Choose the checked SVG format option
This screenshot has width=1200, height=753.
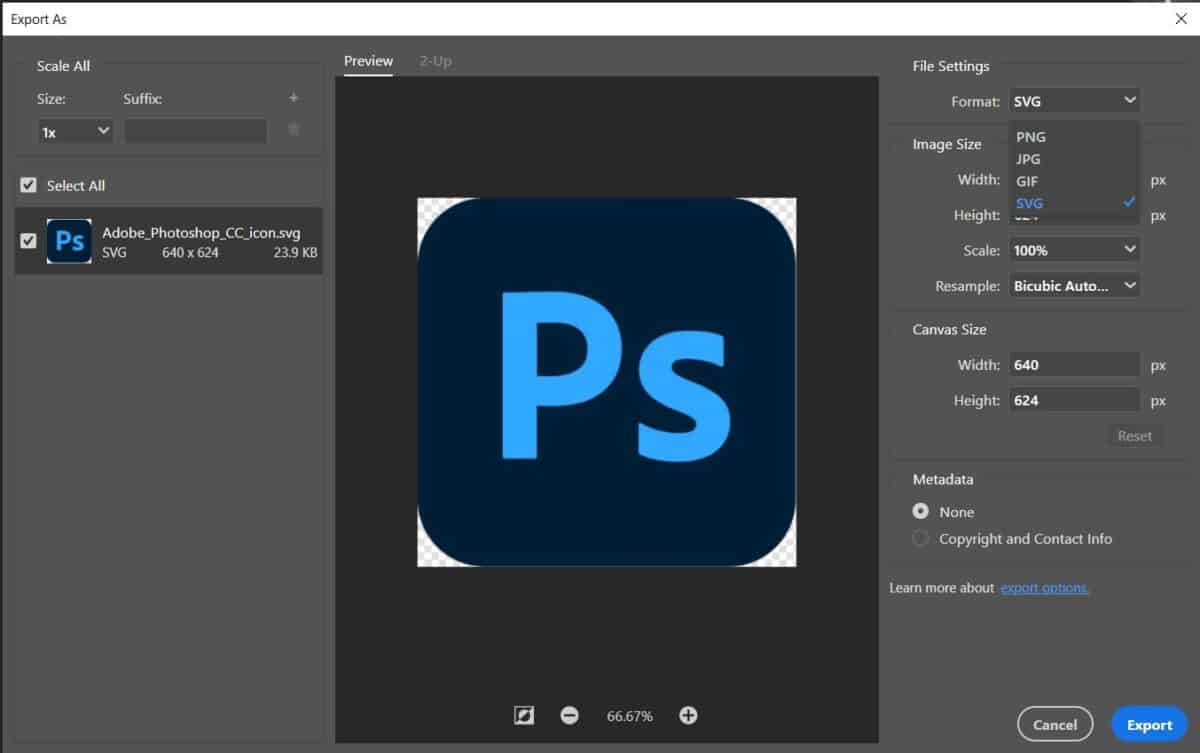tap(1074, 203)
